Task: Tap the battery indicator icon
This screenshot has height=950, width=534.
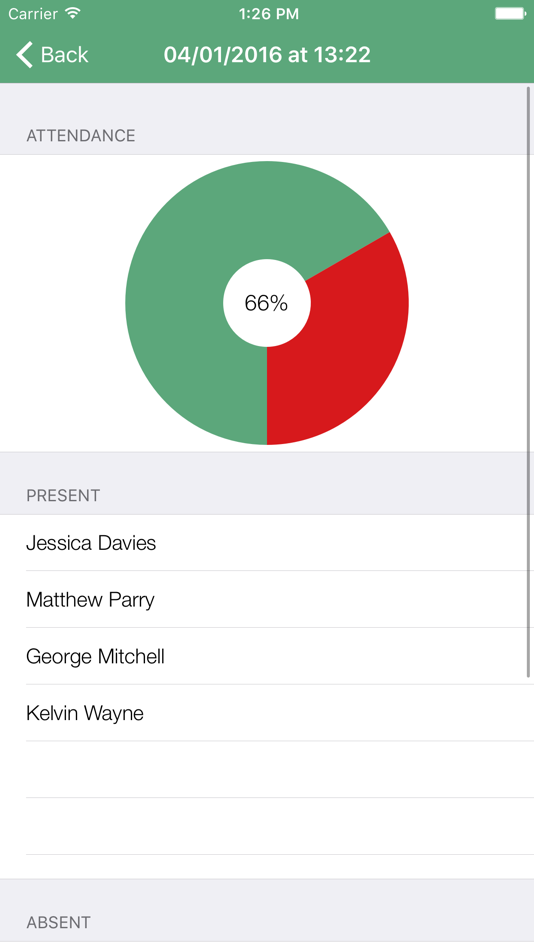Action: coord(509,13)
